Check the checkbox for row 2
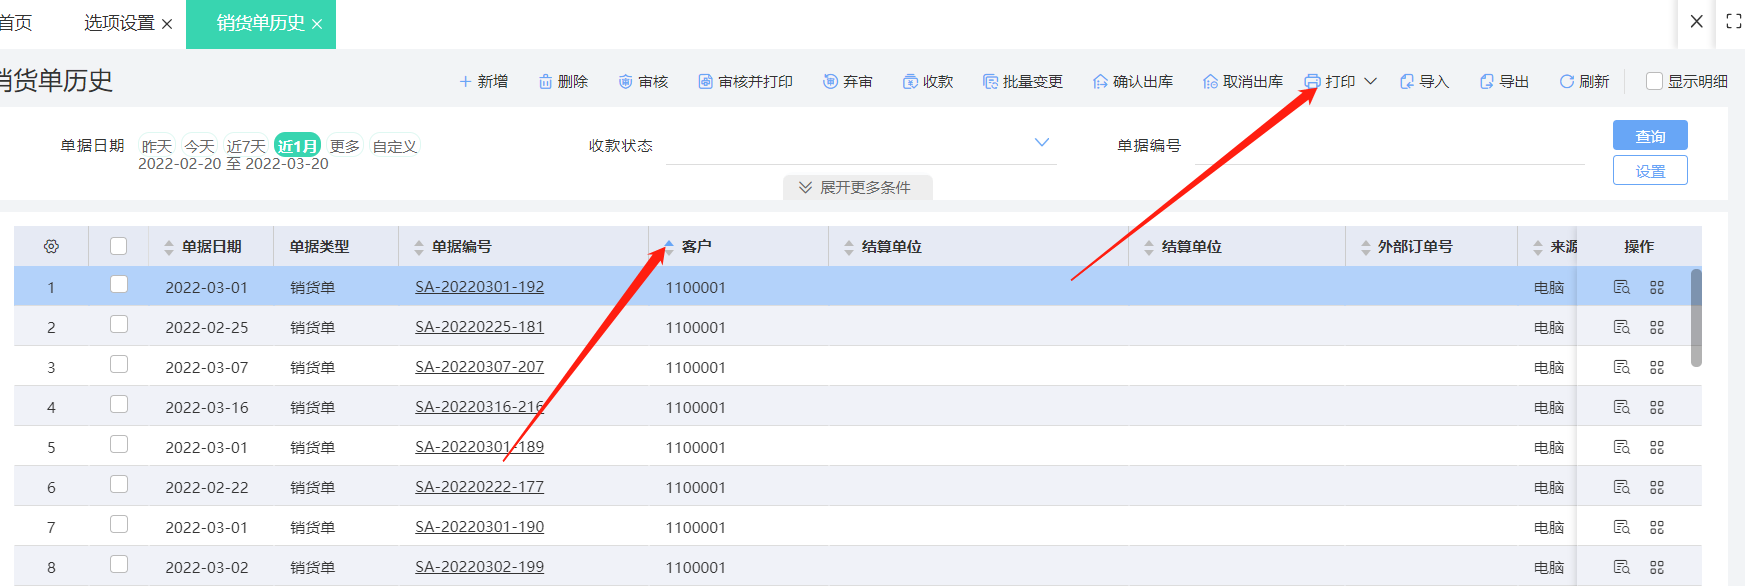 point(119,325)
